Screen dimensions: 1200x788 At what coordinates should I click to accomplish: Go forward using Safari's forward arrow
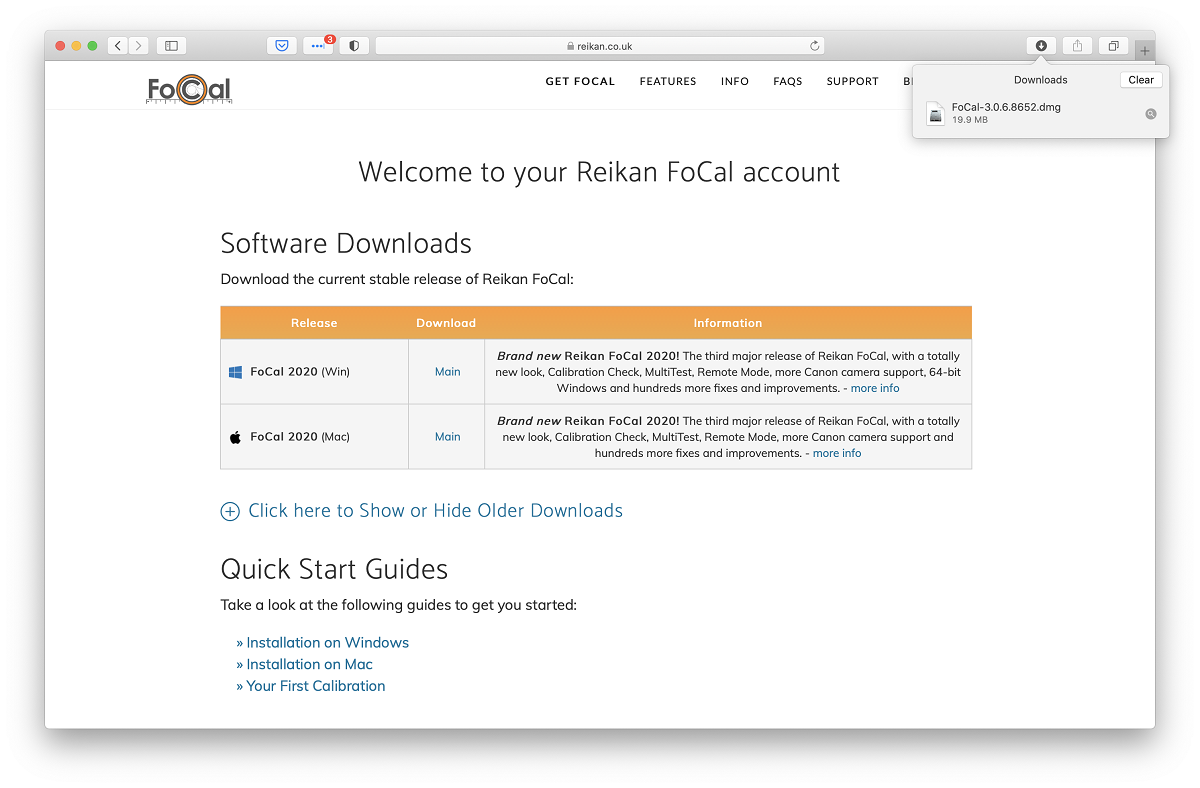pos(139,46)
